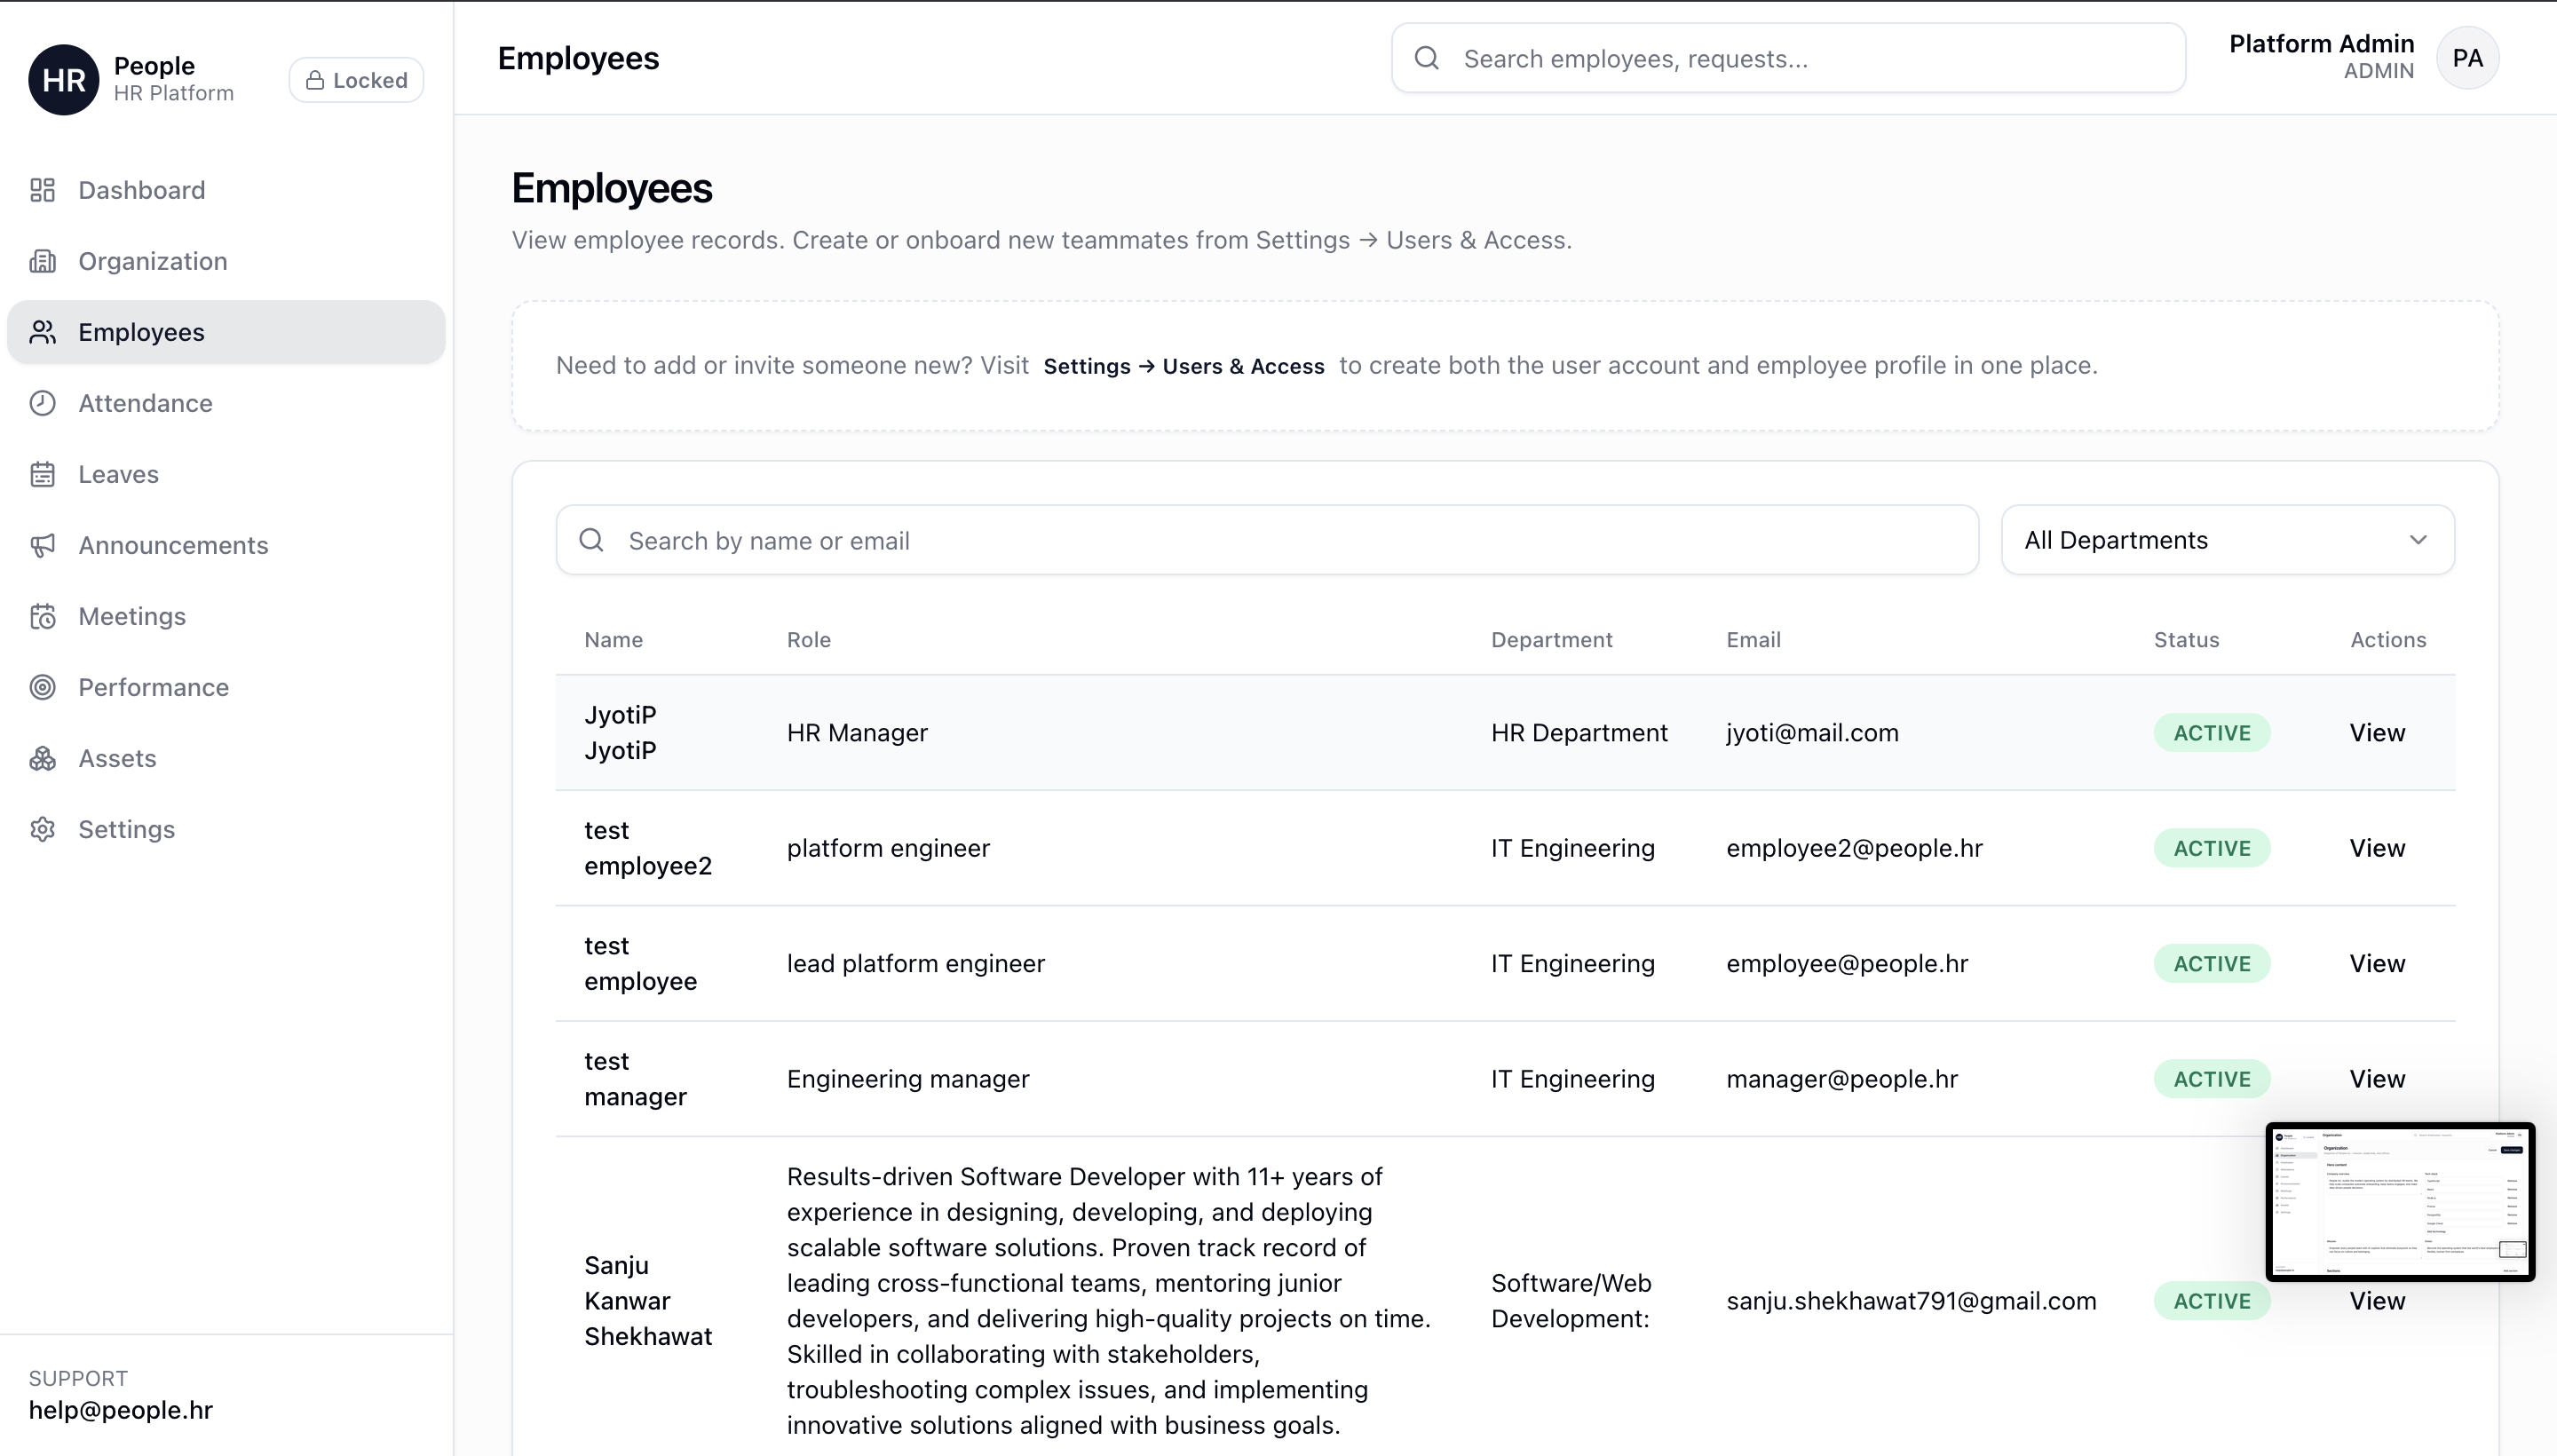Open Settings → Users & Access link
The width and height of the screenshot is (2557, 1456).
[x=1183, y=366]
